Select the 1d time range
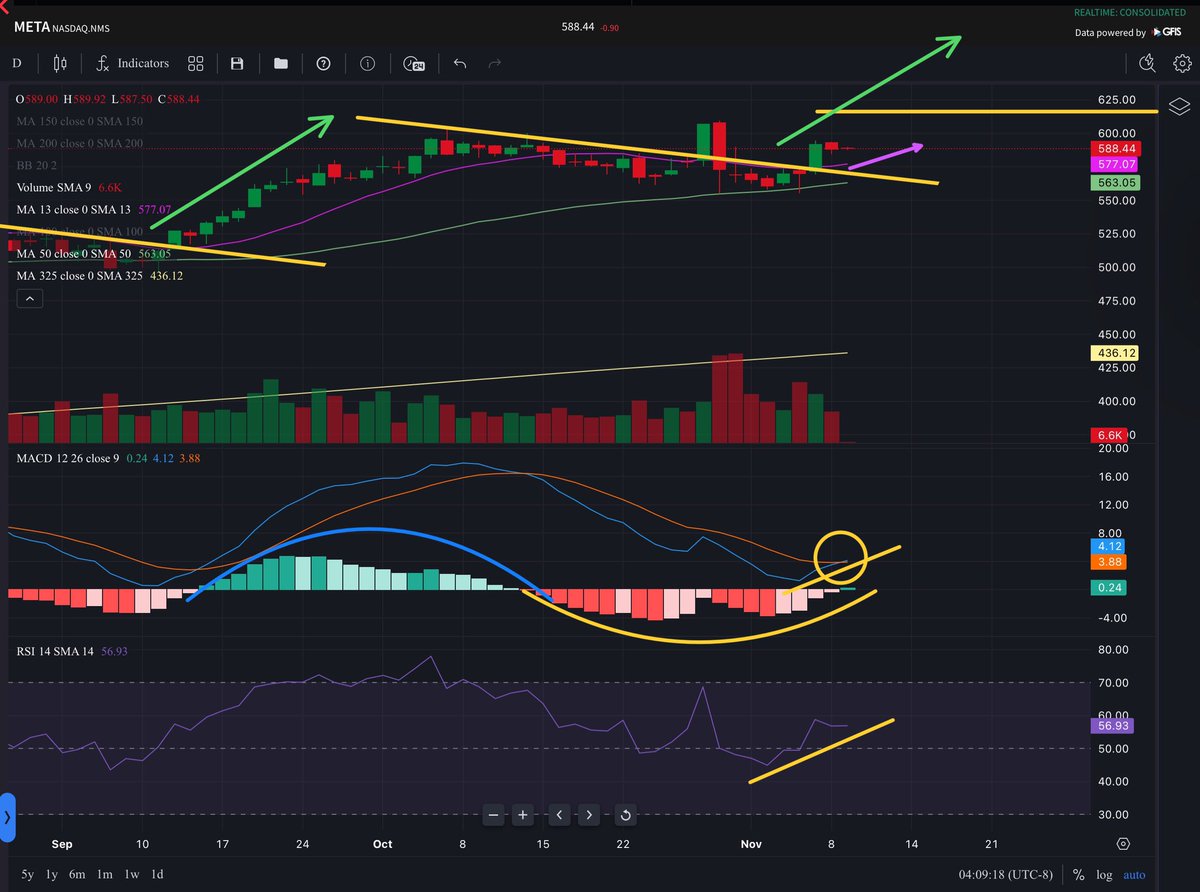Viewport: 1200px width, 892px height. point(157,874)
